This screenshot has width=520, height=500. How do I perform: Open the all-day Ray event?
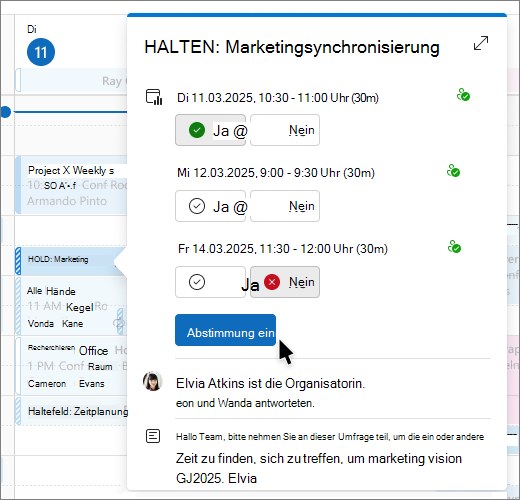(x=71, y=80)
